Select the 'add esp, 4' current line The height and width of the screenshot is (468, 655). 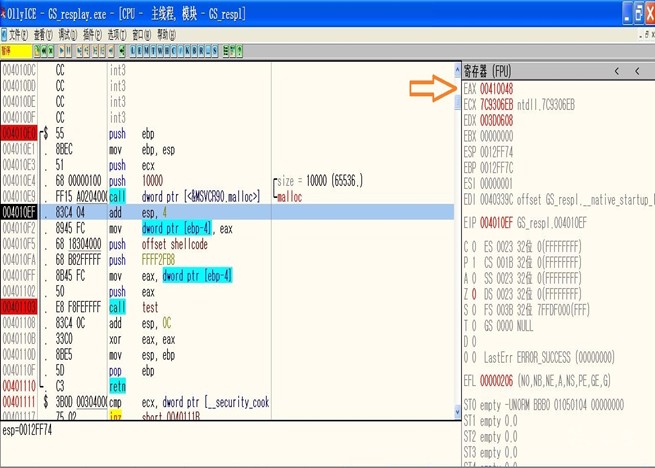(x=228, y=212)
